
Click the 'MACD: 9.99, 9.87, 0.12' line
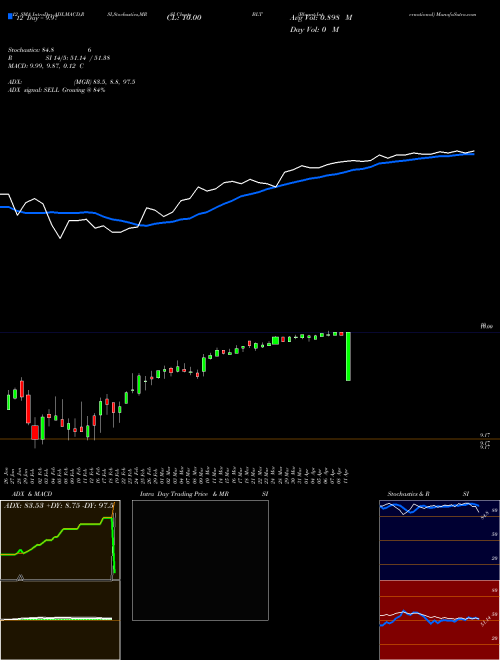[x=46, y=66]
